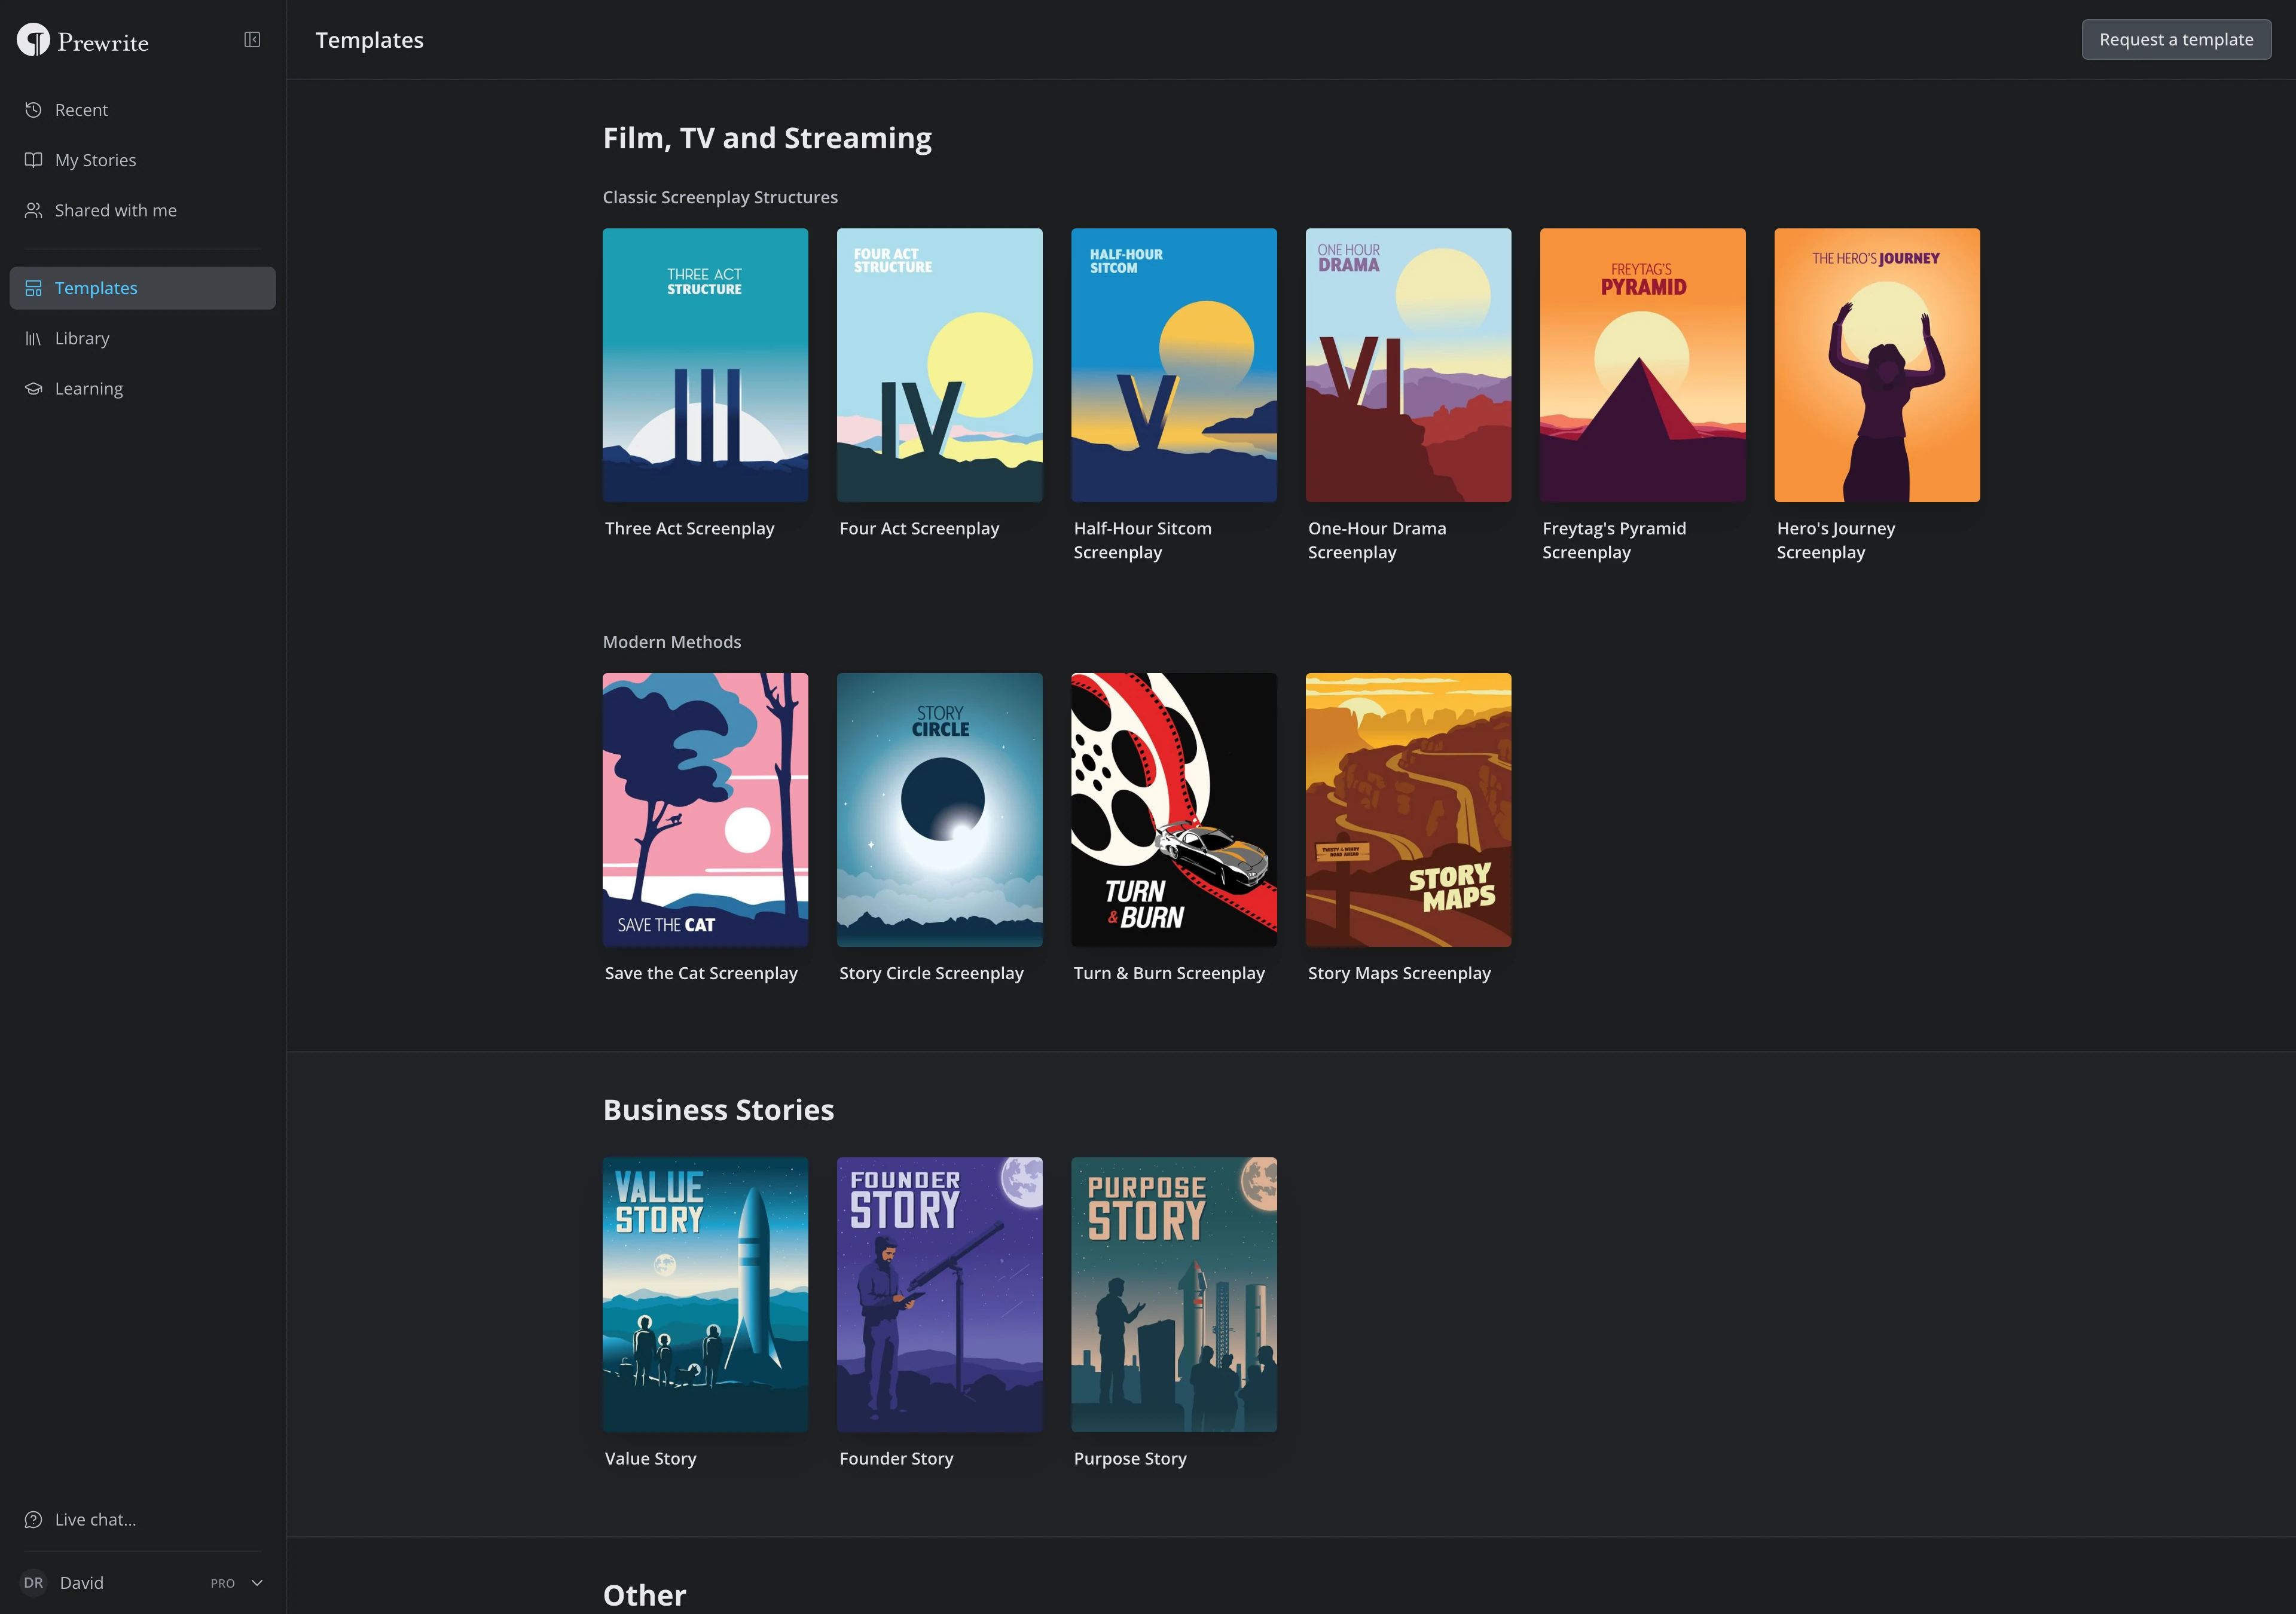Go to My Stories
Viewport: 2296px width, 1614px height.
(142, 160)
